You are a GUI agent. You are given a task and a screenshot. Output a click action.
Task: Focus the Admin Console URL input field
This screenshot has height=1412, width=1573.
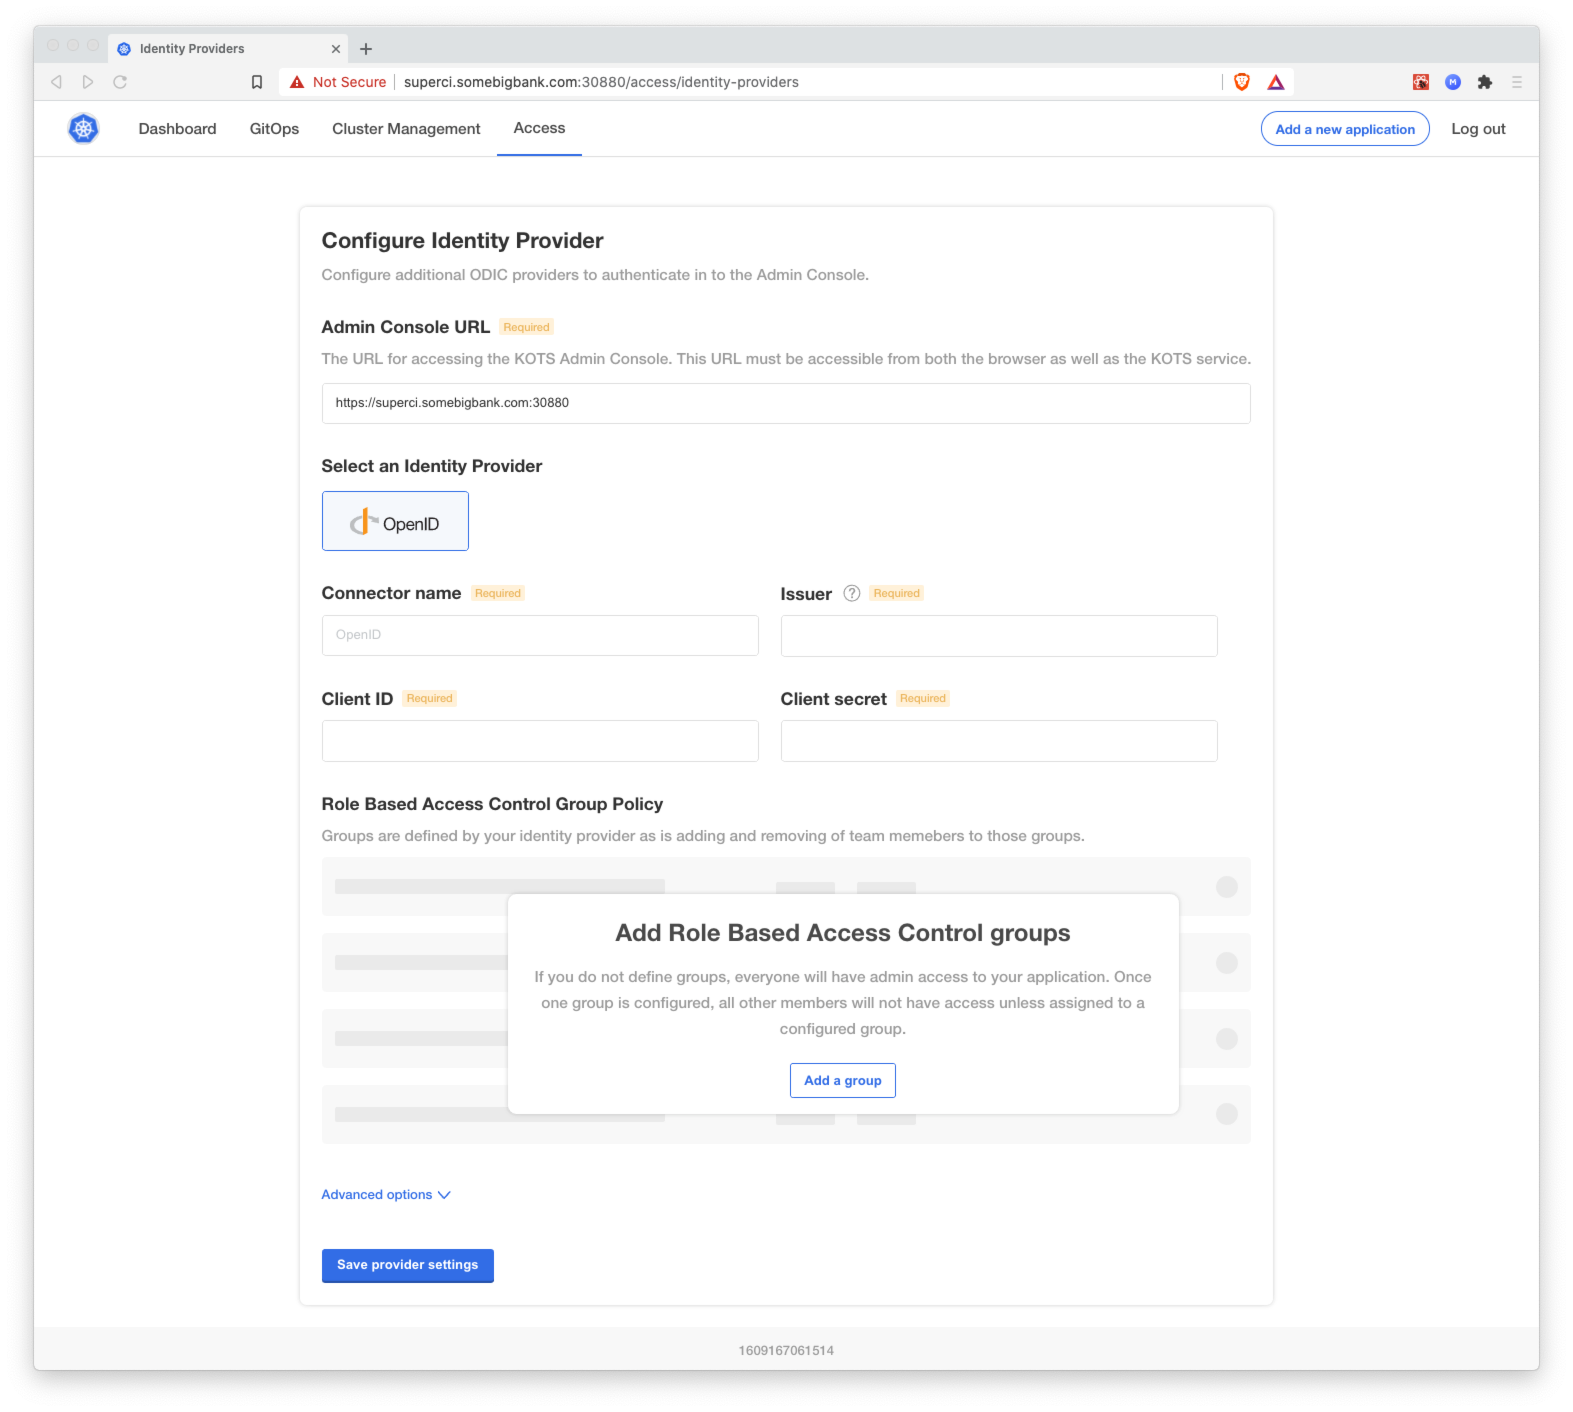point(786,403)
